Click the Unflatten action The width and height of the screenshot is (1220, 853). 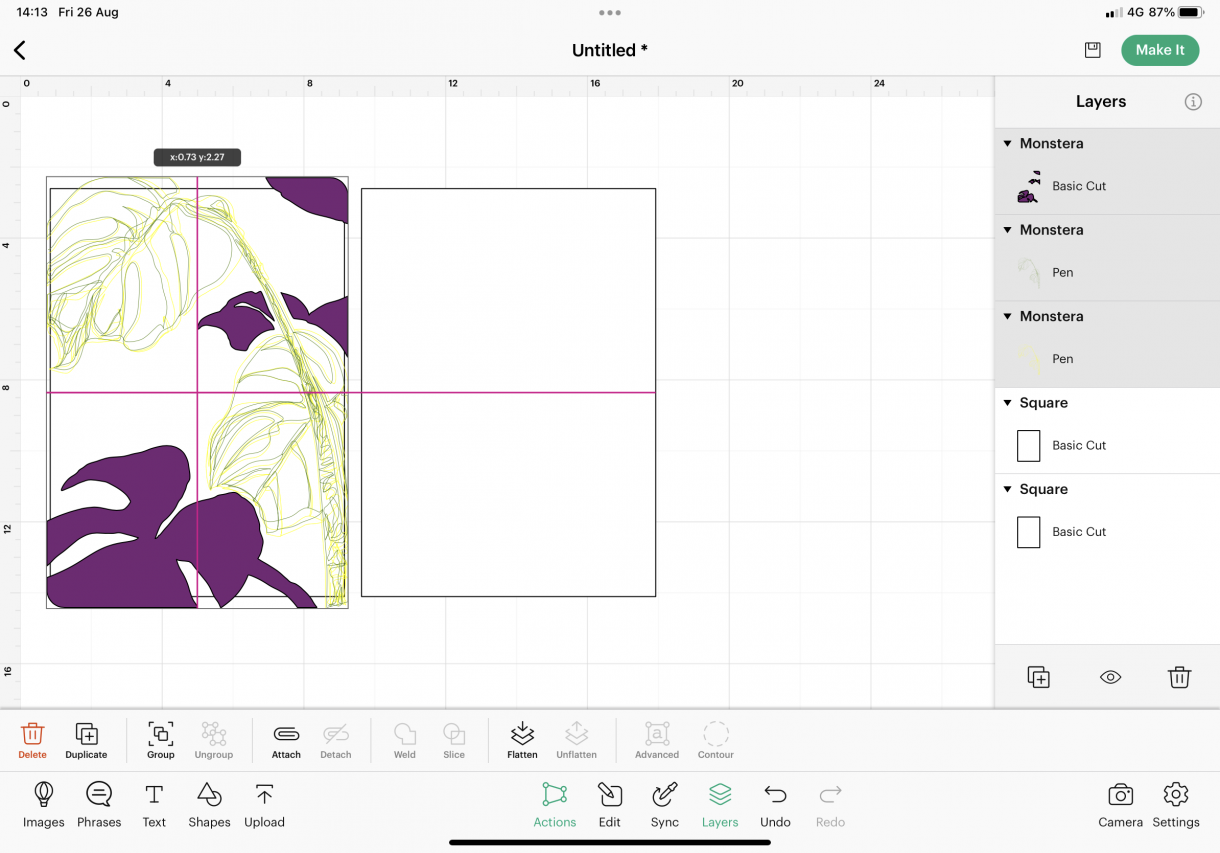pos(576,741)
